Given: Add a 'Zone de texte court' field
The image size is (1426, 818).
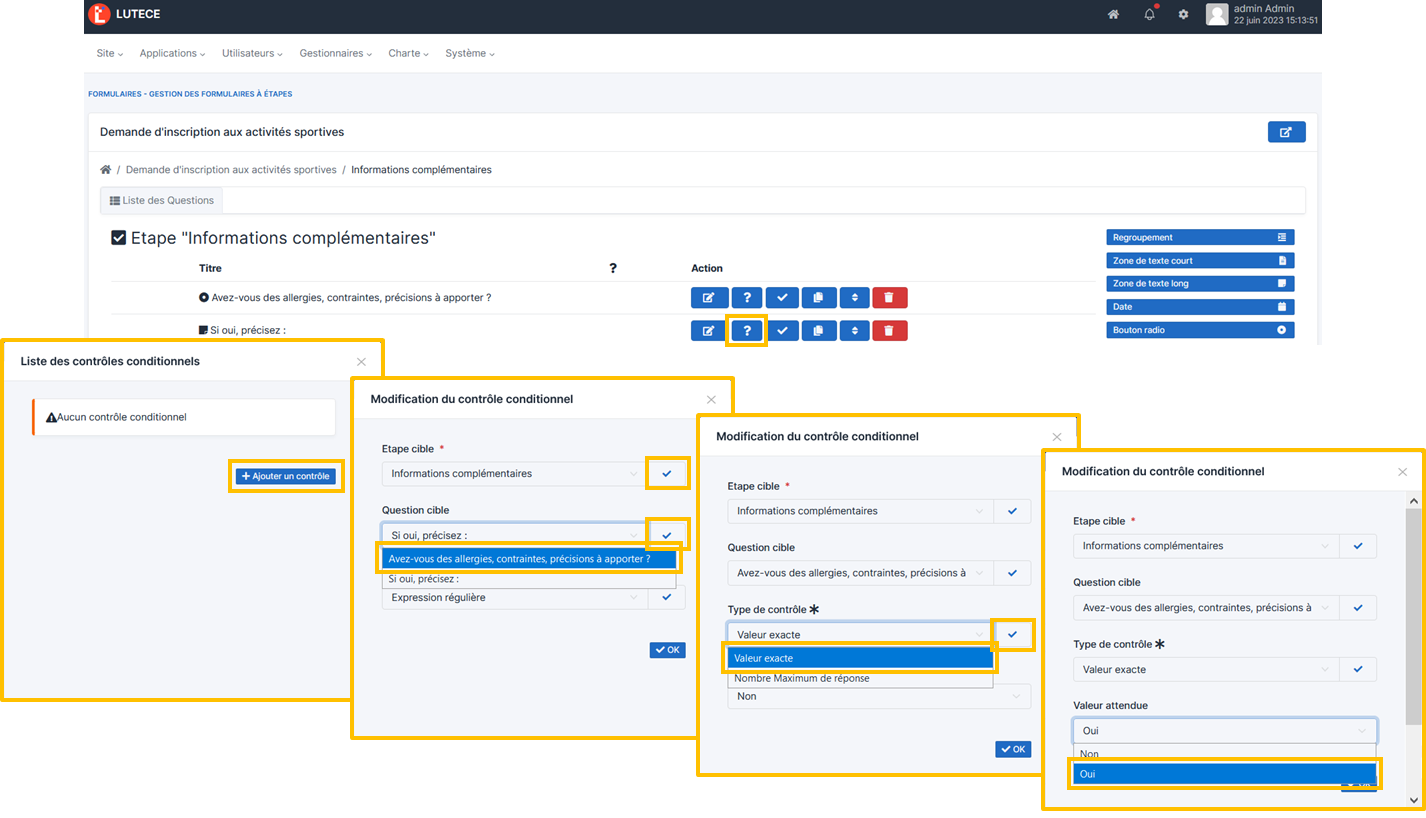Looking at the screenshot, I should tap(1199, 261).
